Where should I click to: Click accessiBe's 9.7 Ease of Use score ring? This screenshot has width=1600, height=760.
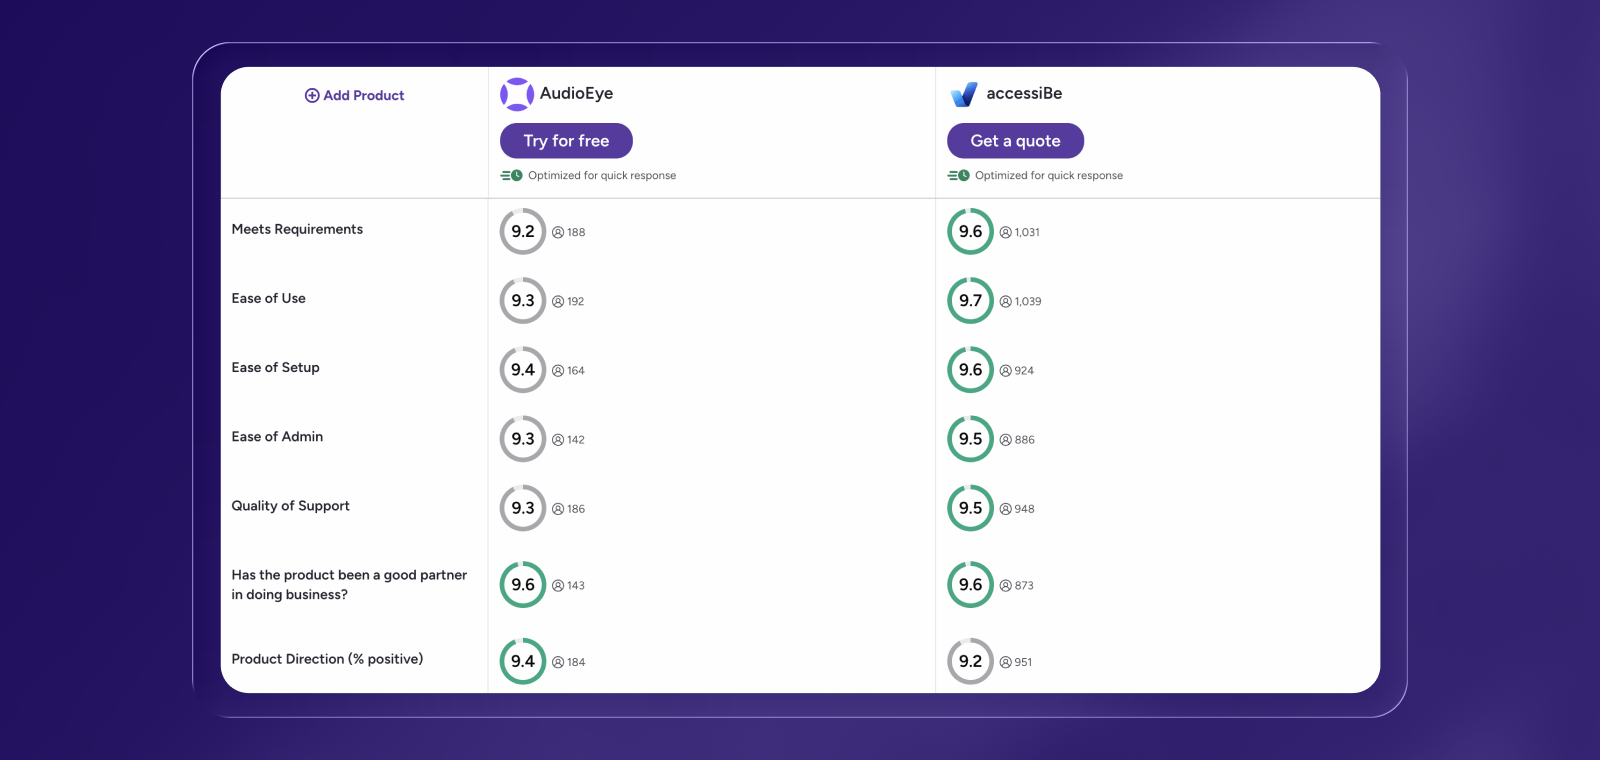tap(969, 300)
